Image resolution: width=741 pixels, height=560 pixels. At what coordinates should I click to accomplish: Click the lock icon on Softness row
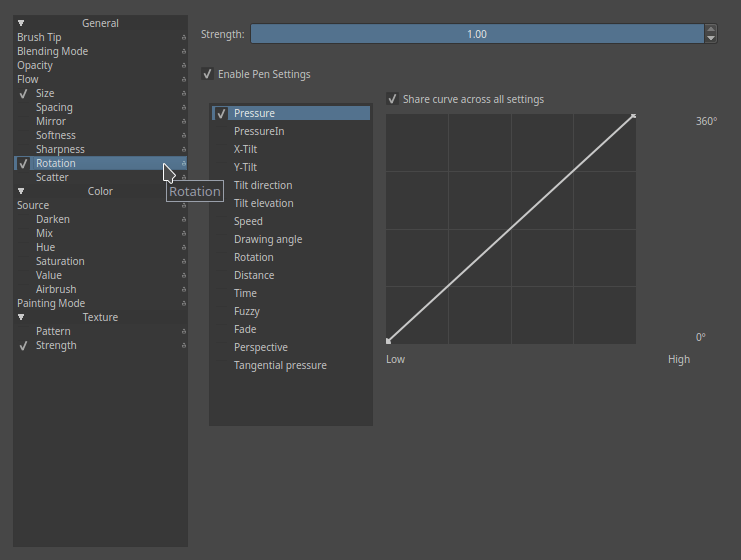[184, 136]
